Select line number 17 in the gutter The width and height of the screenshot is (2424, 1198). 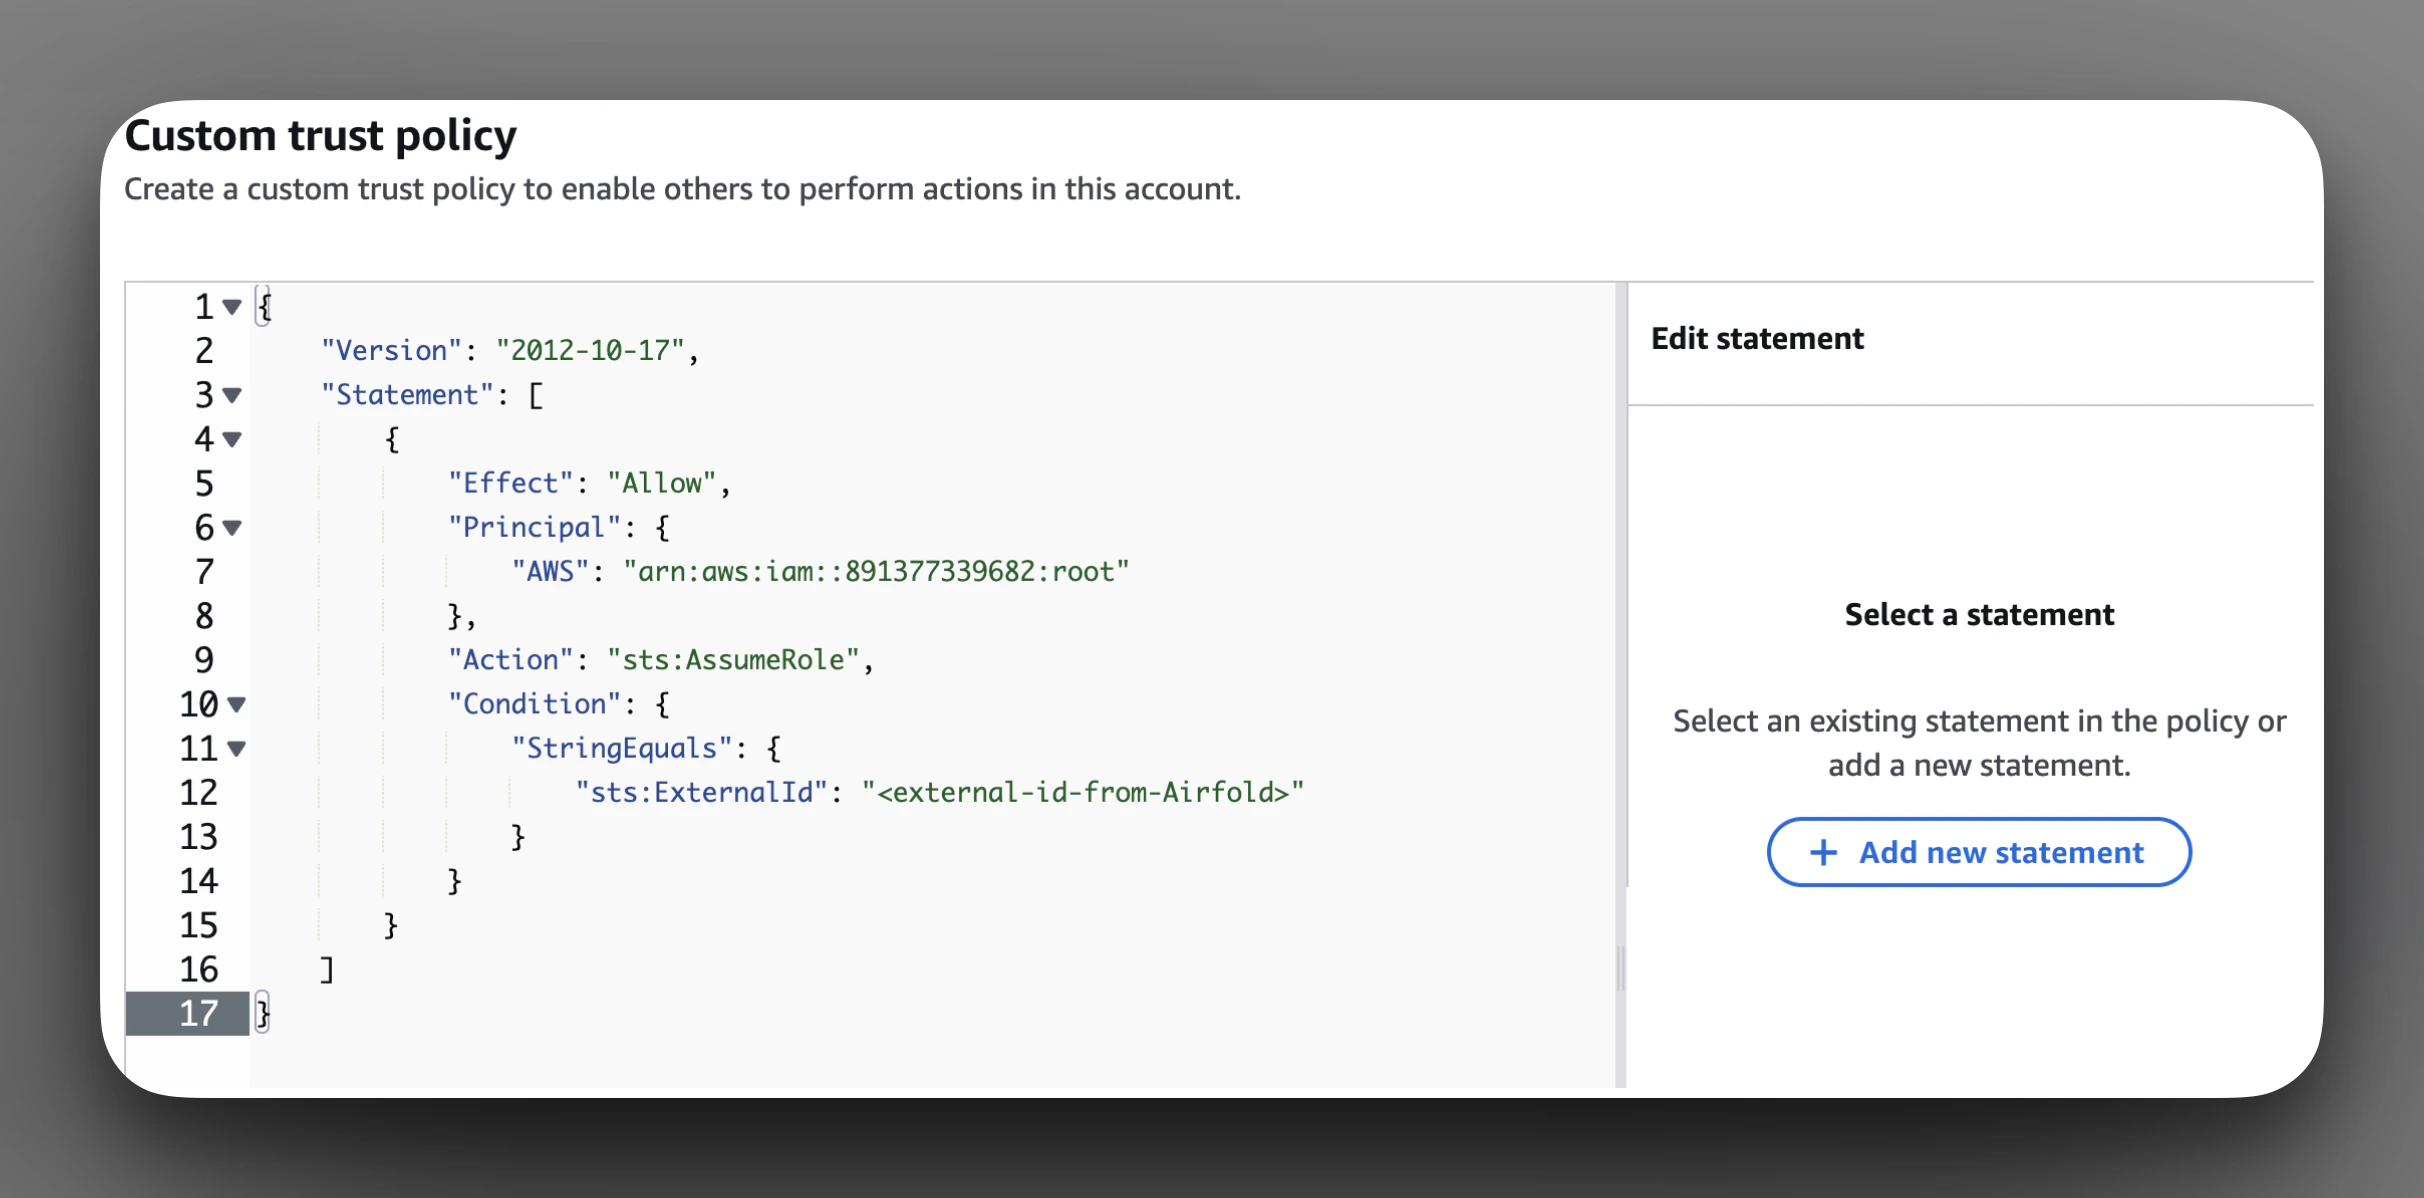(198, 1013)
